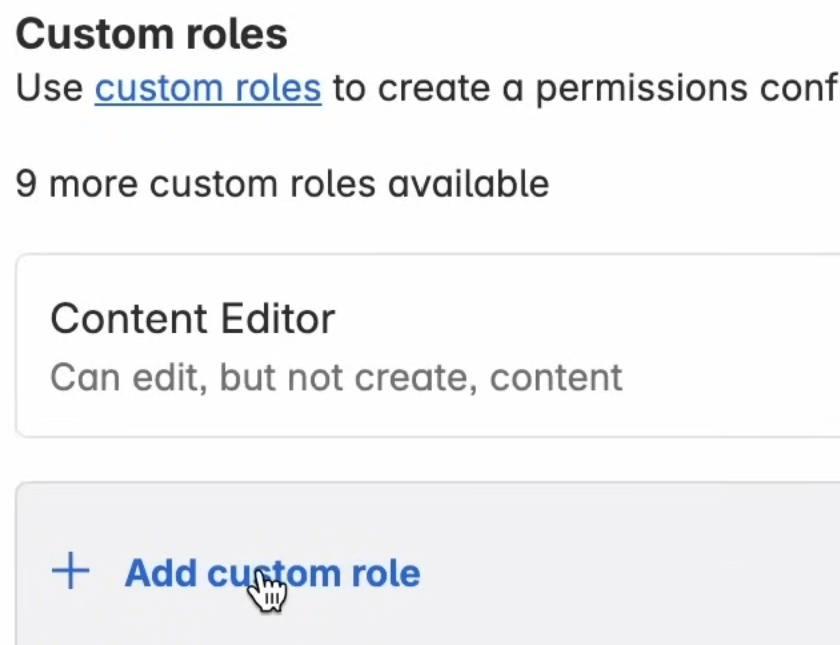Click the word 'Use' before the link
The image size is (840, 645).
click(50, 88)
